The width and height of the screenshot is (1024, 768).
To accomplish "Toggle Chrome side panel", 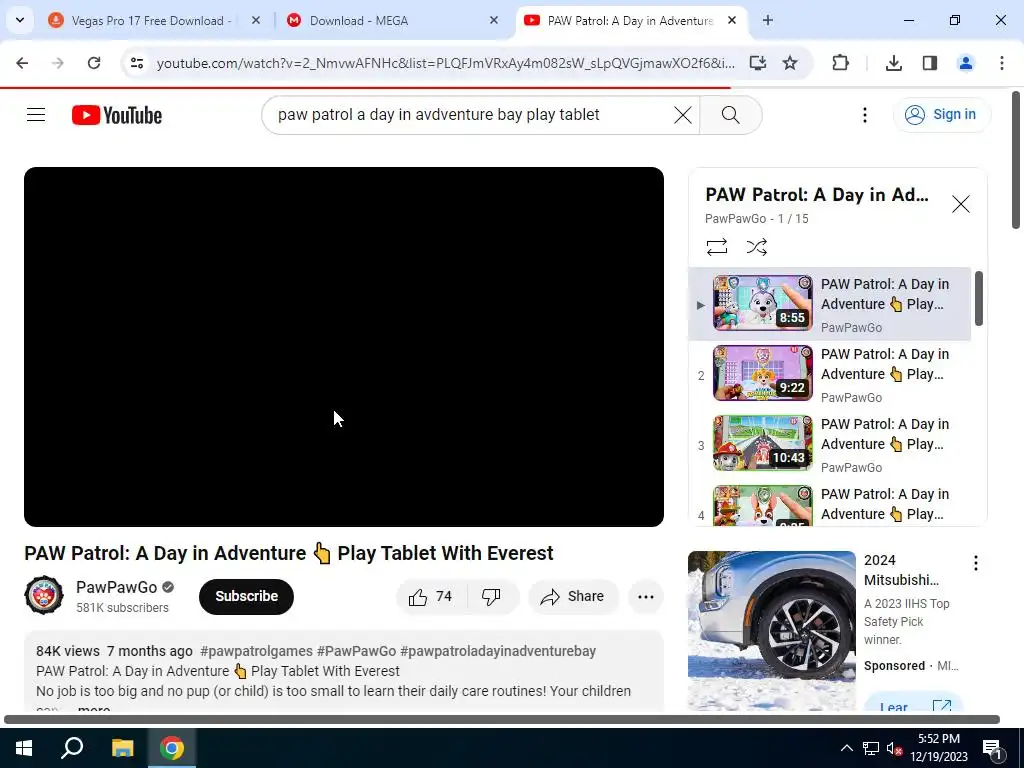I will (930, 63).
